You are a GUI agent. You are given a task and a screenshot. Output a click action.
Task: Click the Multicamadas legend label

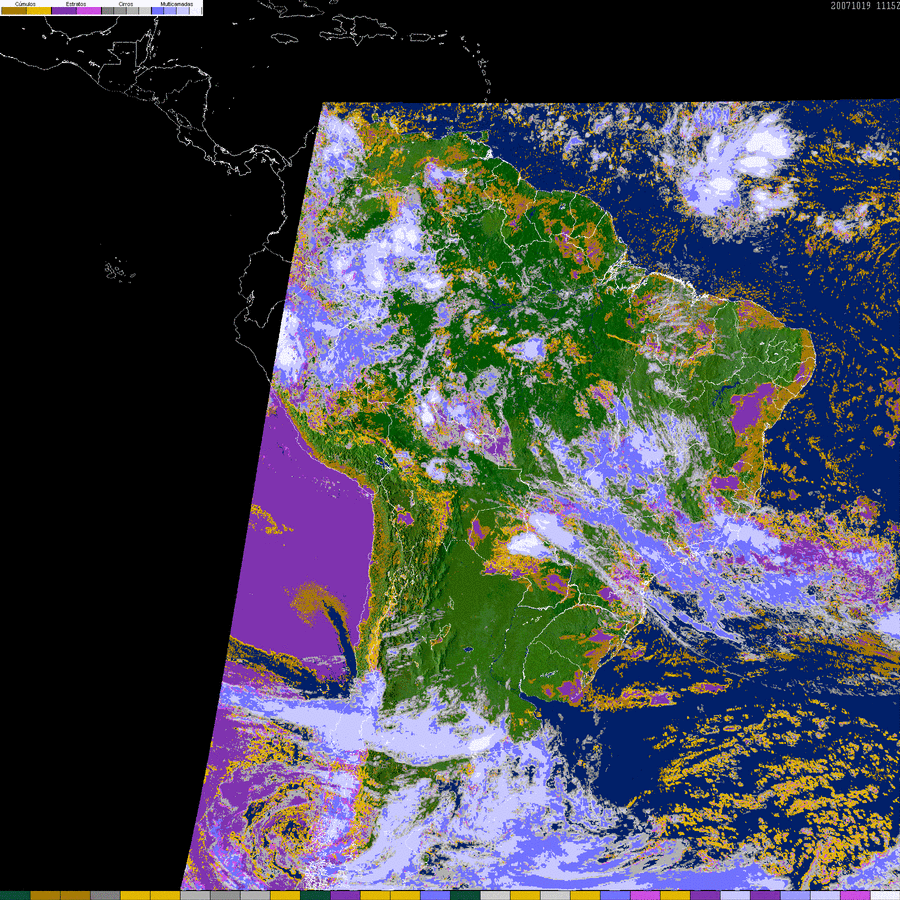177,4
